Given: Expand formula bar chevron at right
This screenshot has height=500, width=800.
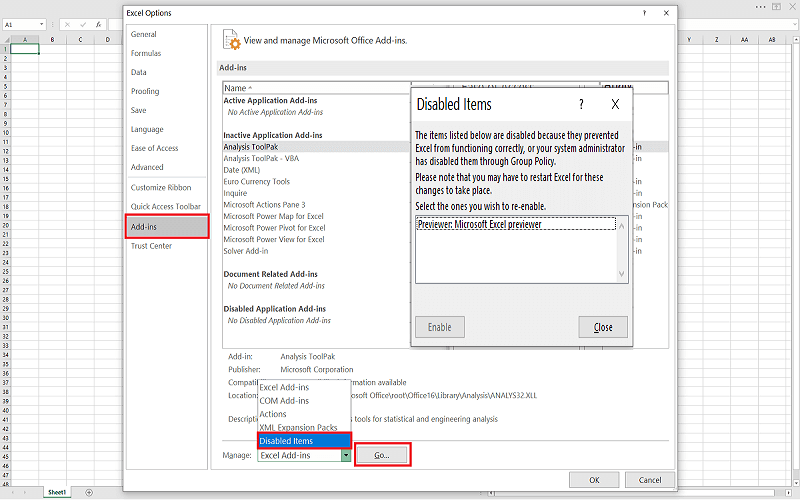Looking at the screenshot, I should (794, 24).
